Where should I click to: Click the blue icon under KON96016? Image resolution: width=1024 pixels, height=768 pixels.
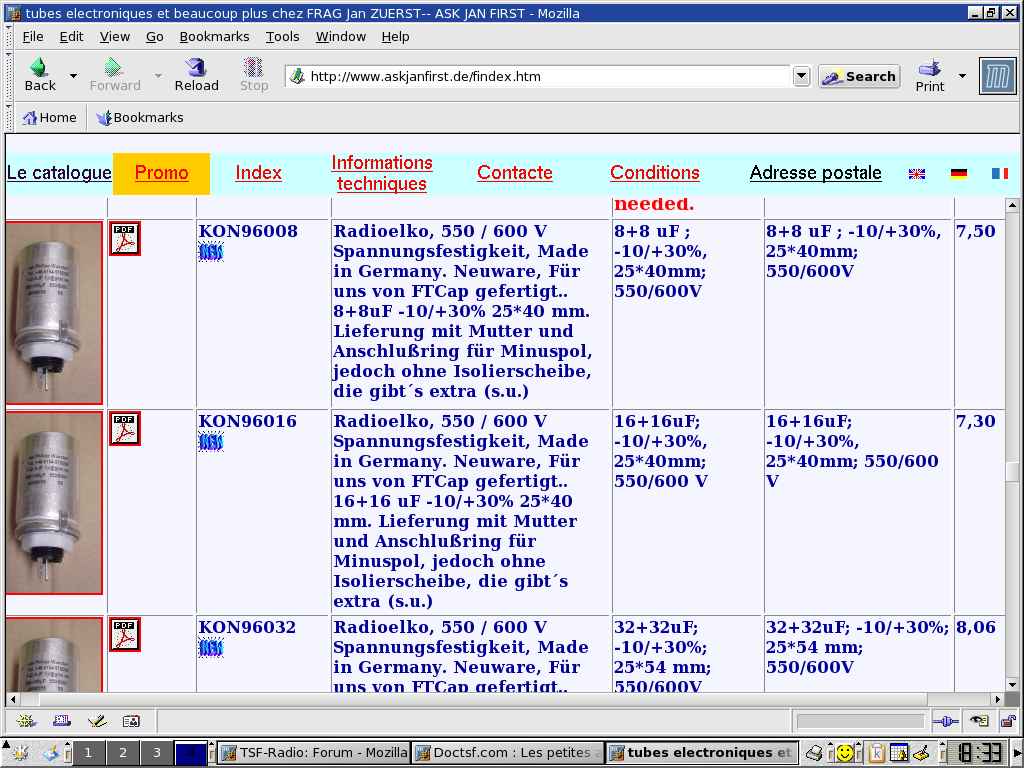tap(210, 442)
